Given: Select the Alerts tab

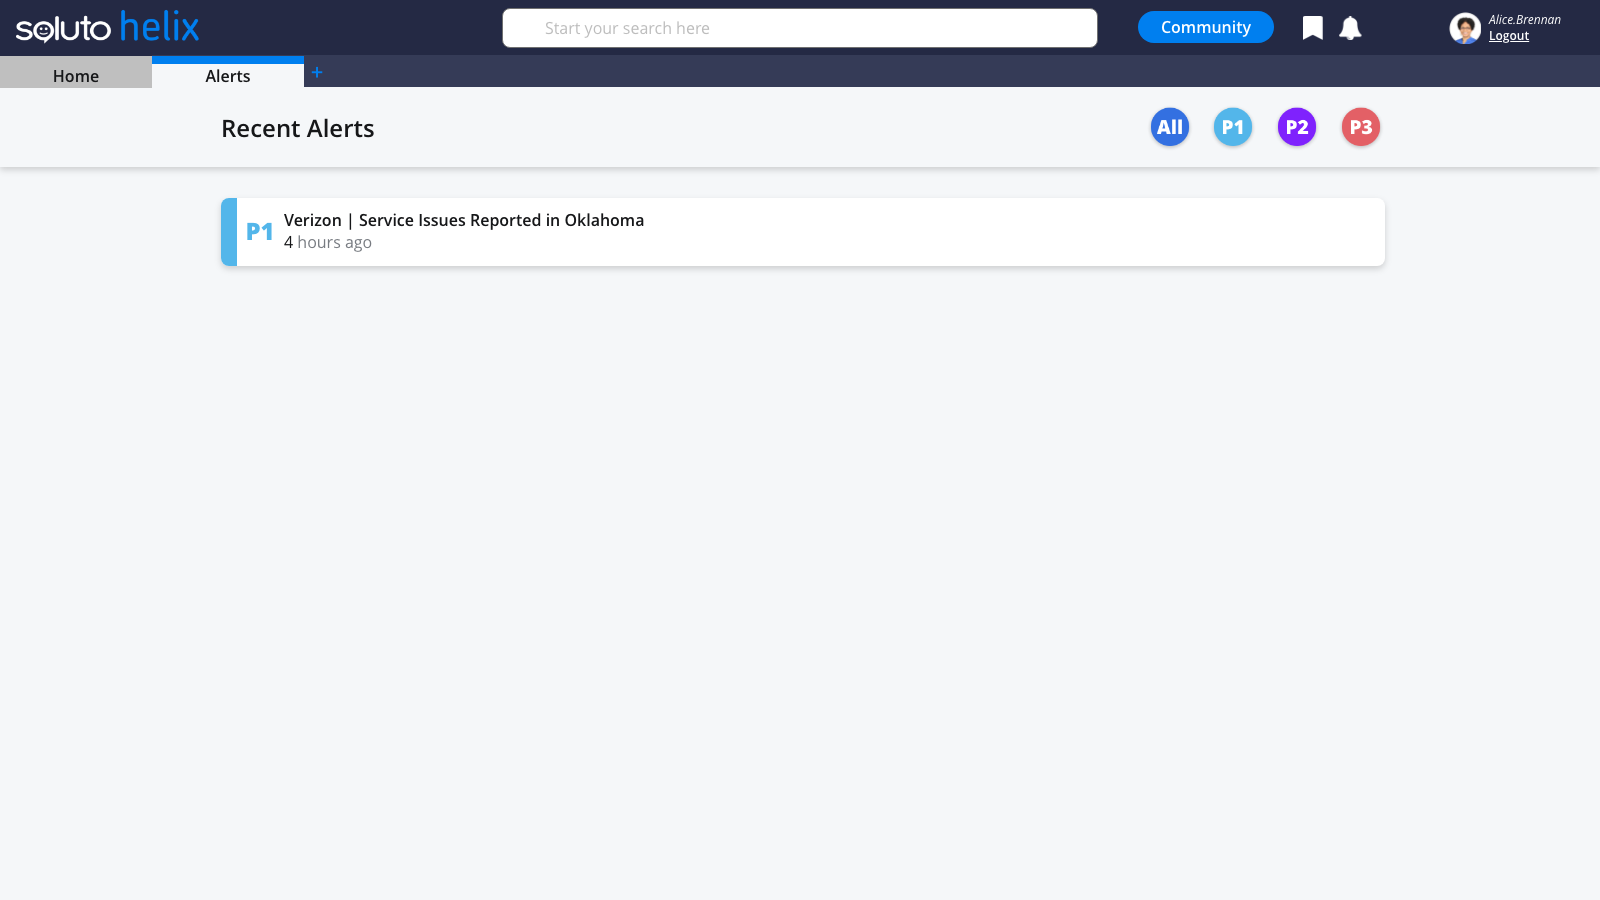Looking at the screenshot, I should click(228, 74).
